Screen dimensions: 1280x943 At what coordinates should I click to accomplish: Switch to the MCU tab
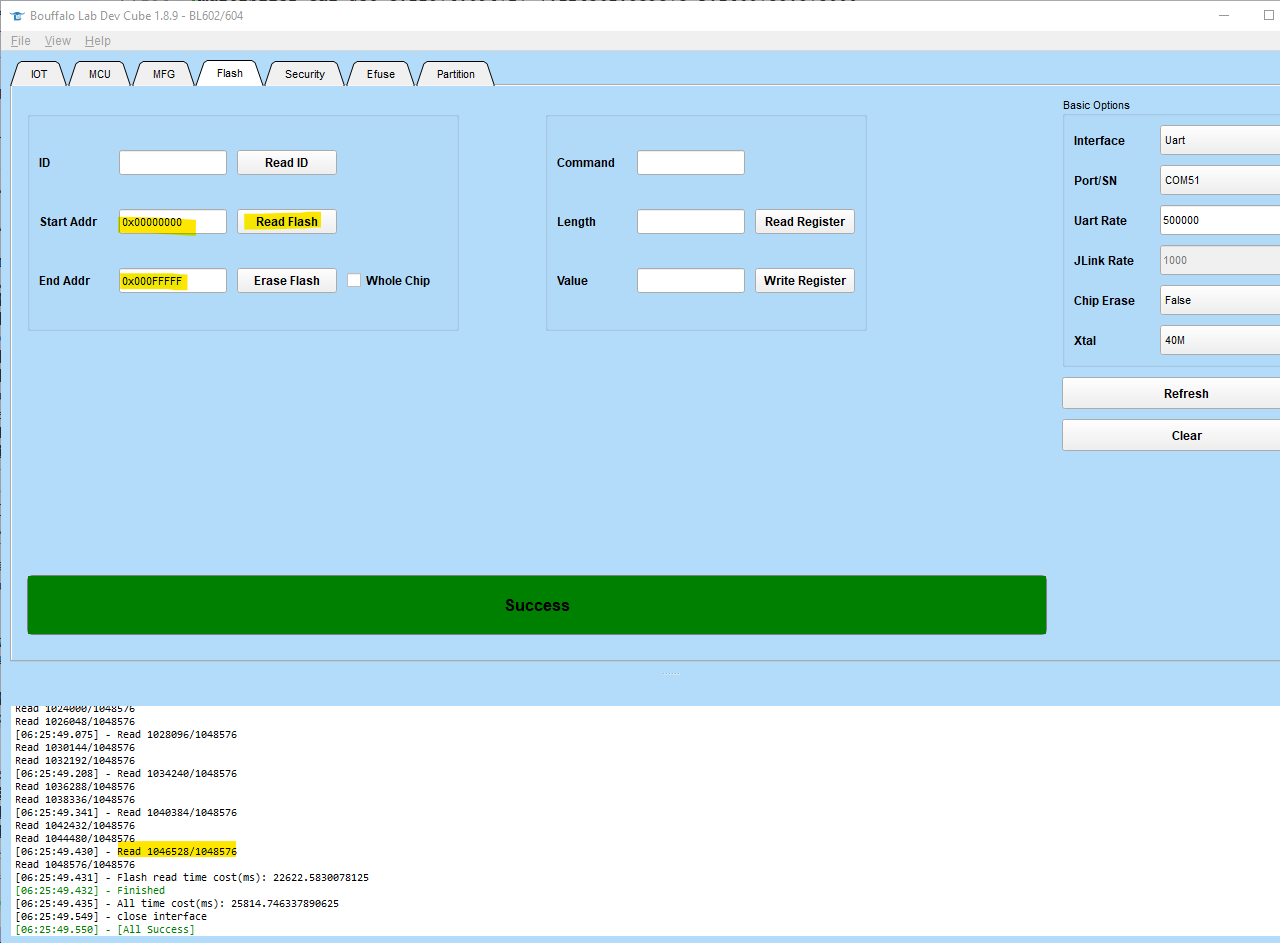[100, 74]
